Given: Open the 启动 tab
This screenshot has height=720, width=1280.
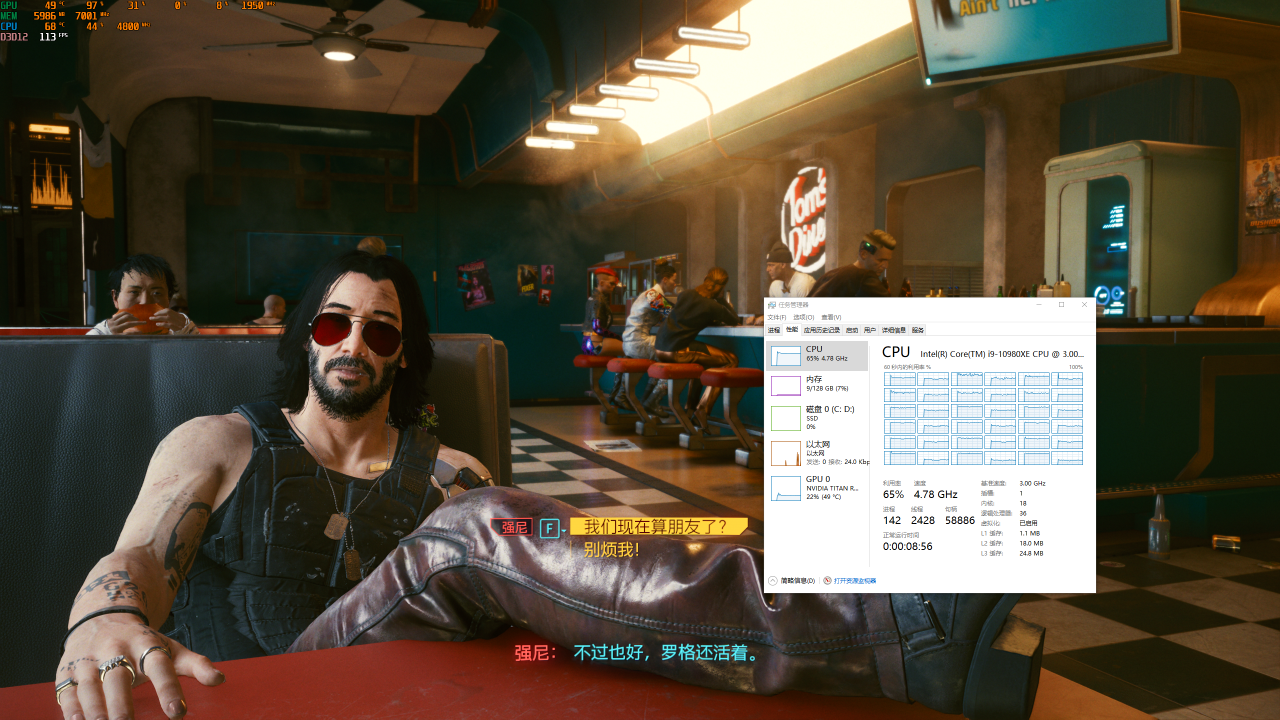Looking at the screenshot, I should pyautogui.click(x=852, y=330).
